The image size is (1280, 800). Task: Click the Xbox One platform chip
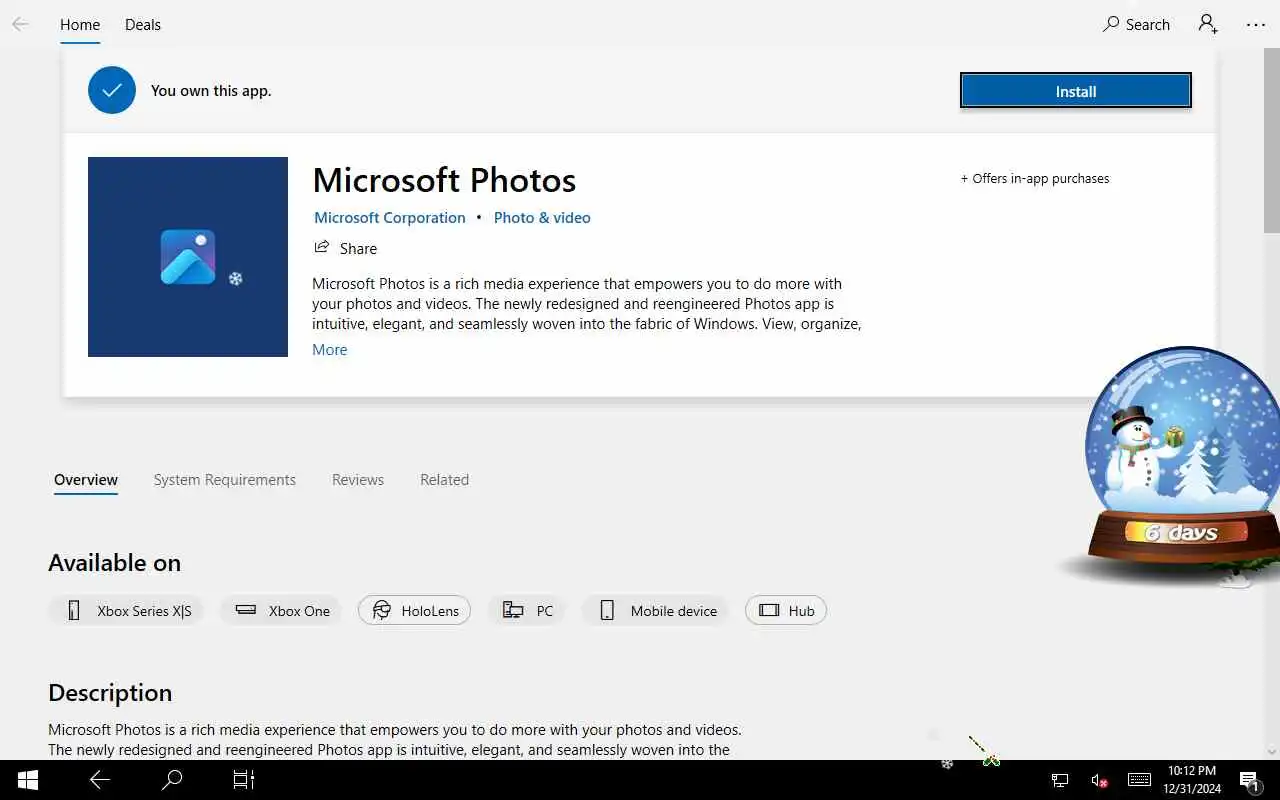[x=281, y=611]
